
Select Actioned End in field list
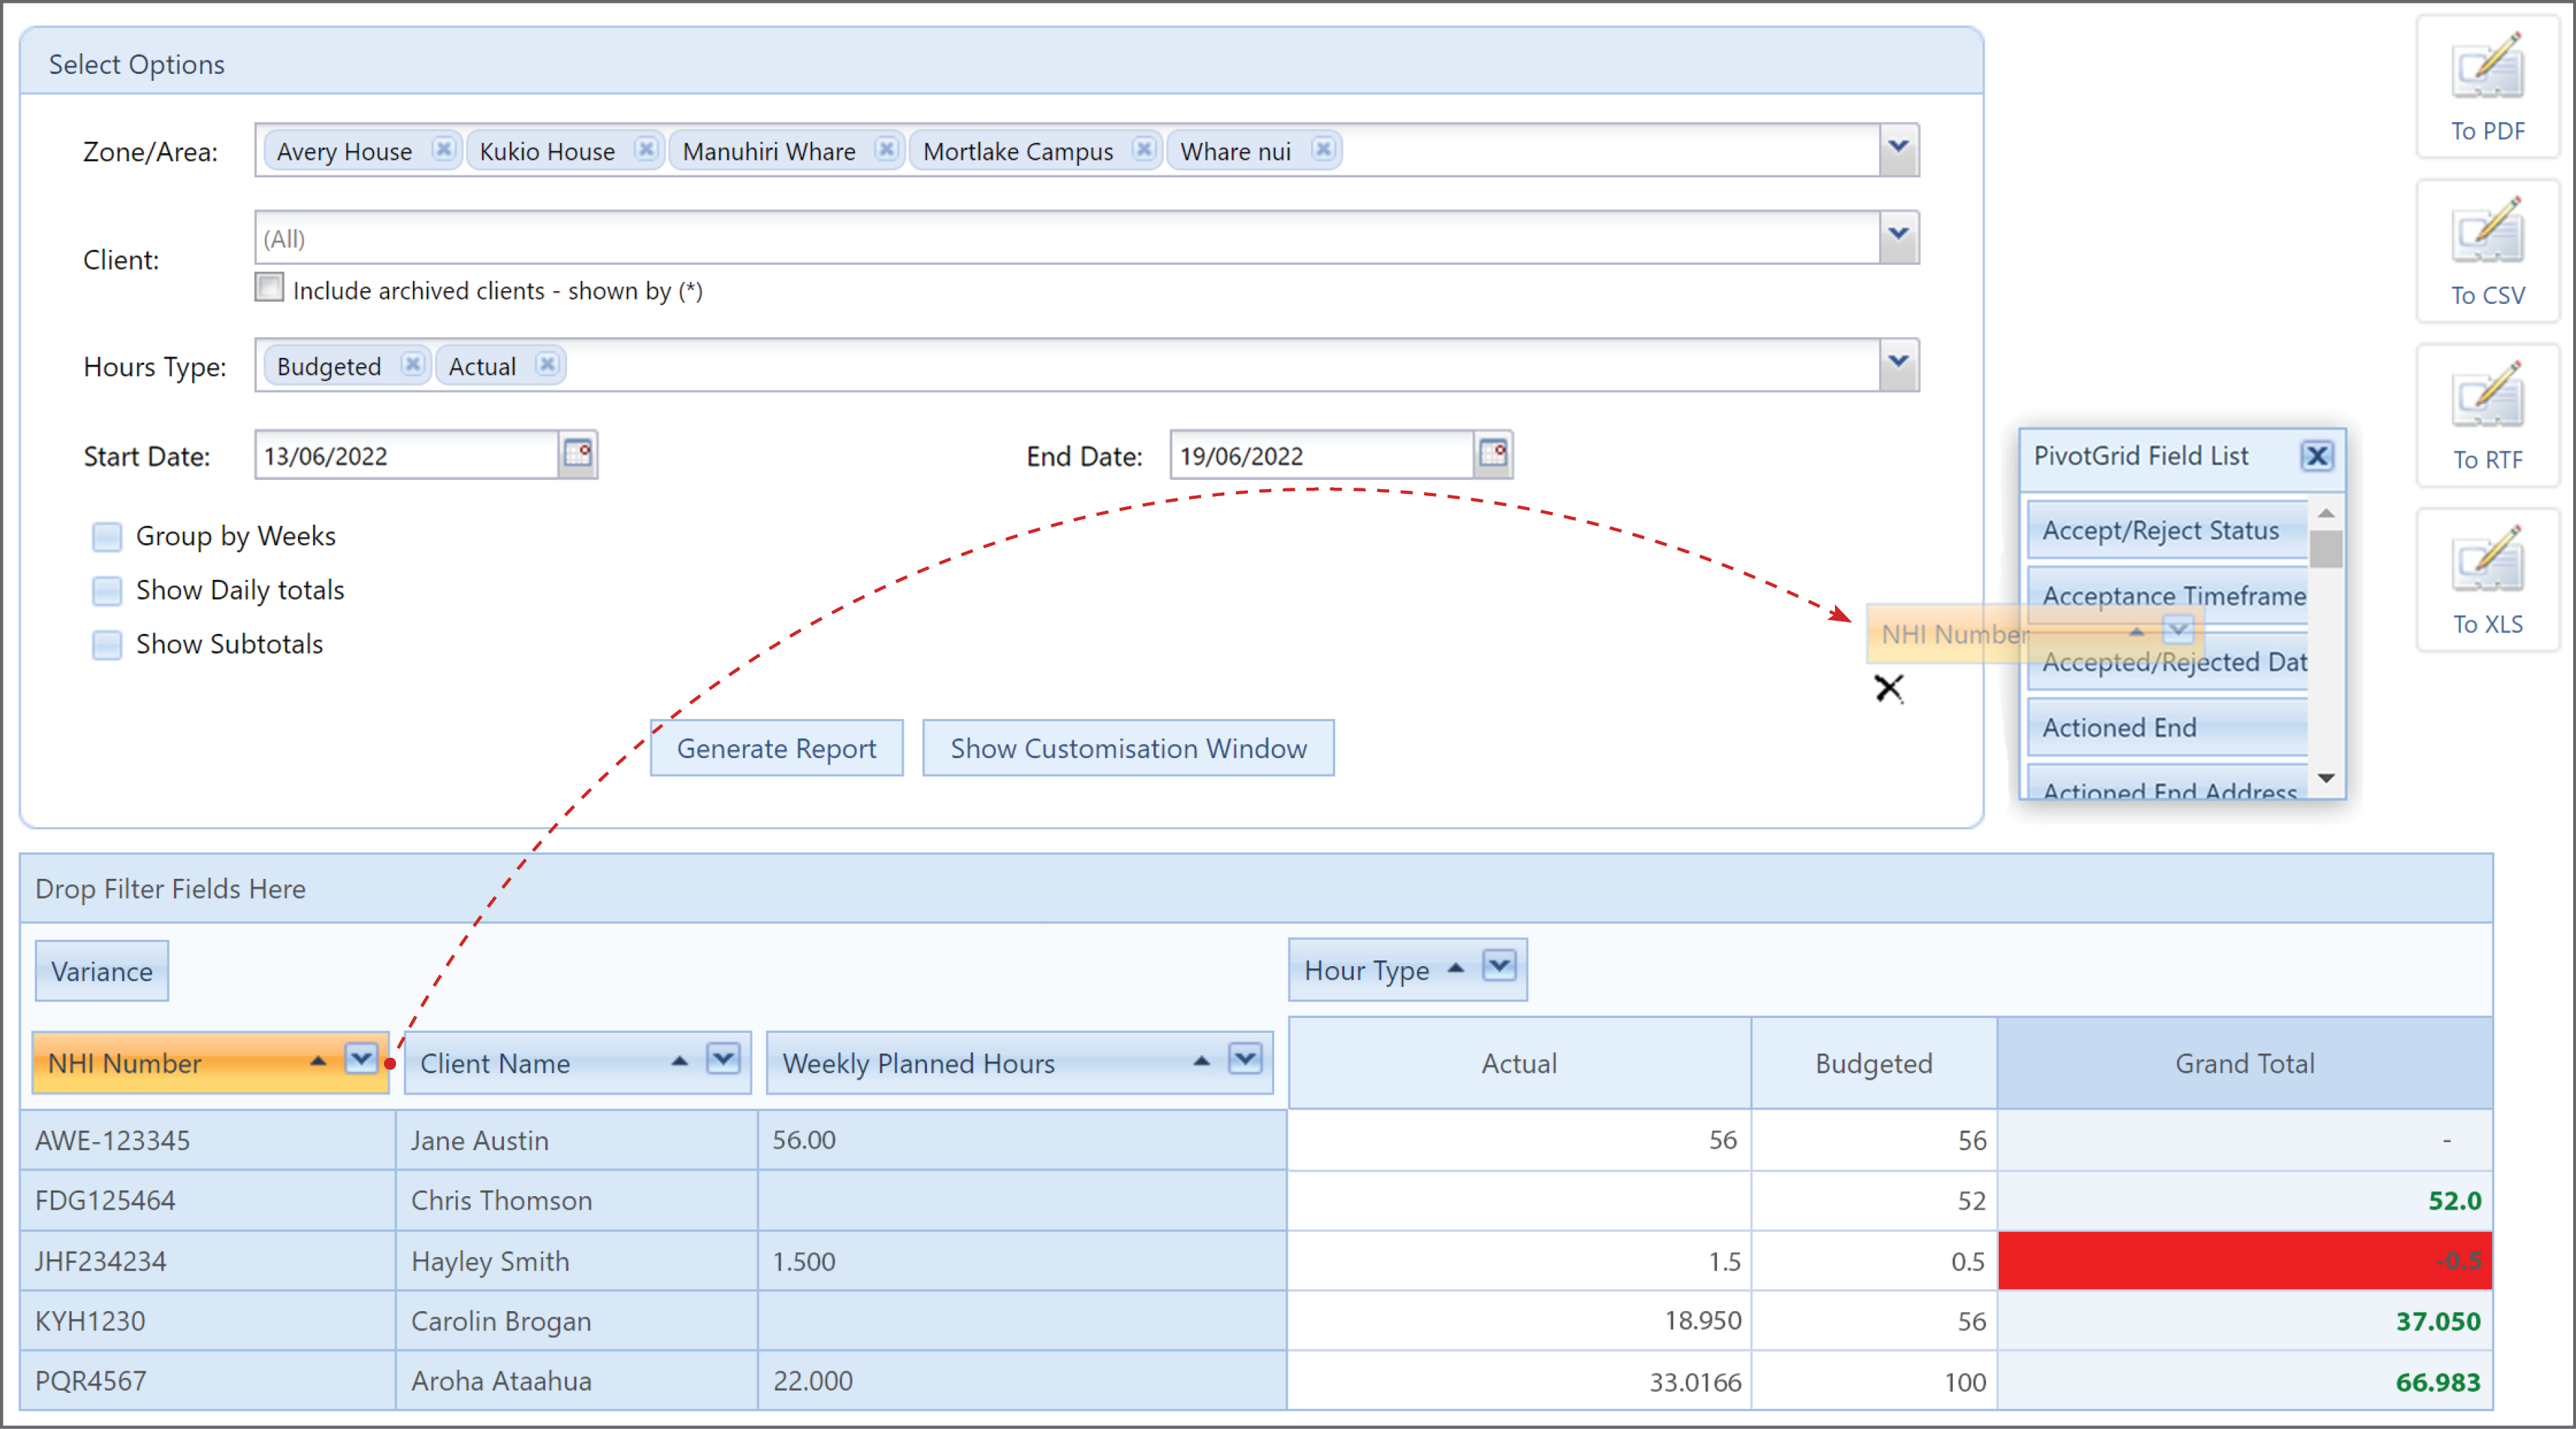pyautogui.click(x=2167, y=727)
